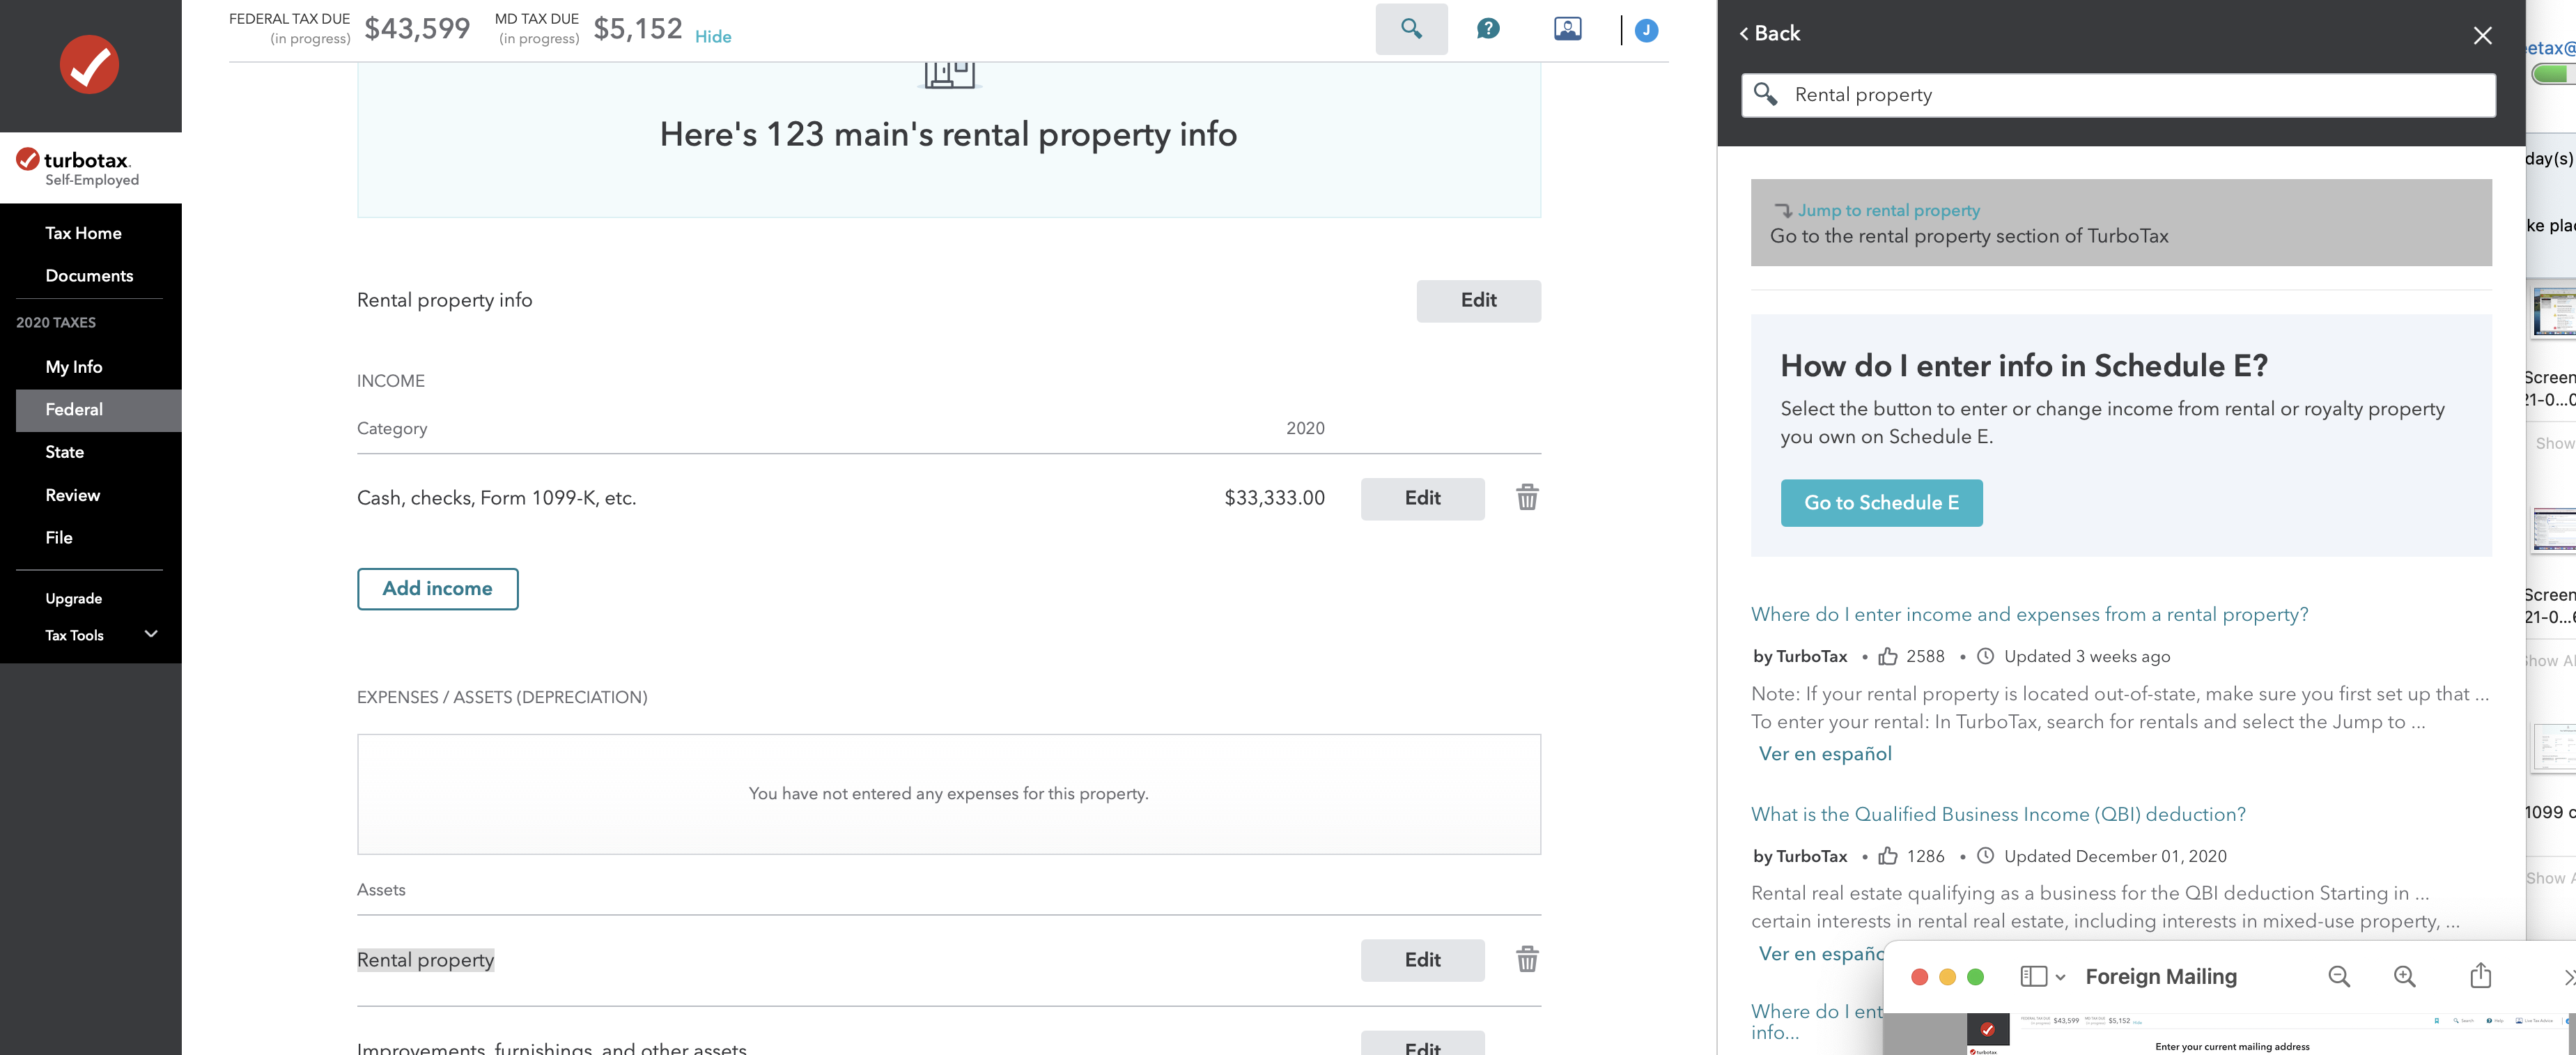Image resolution: width=2576 pixels, height=1055 pixels.
Task: Select the highlighted Rental property asset text
Action: pyautogui.click(x=426, y=960)
